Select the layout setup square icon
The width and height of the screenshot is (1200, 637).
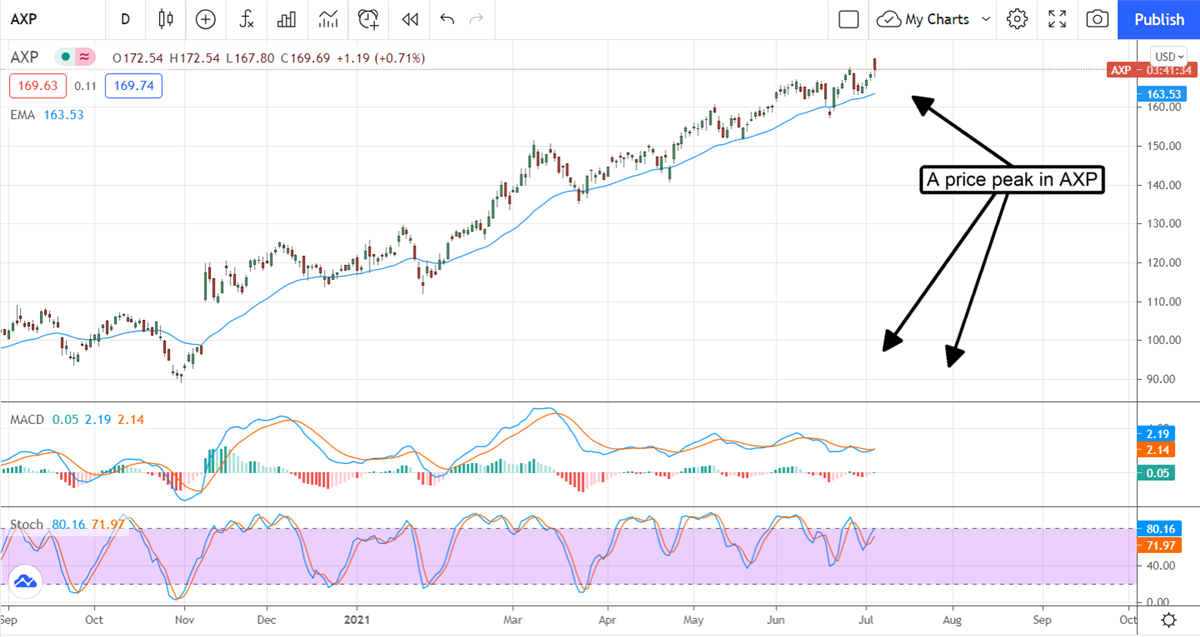tap(848, 19)
